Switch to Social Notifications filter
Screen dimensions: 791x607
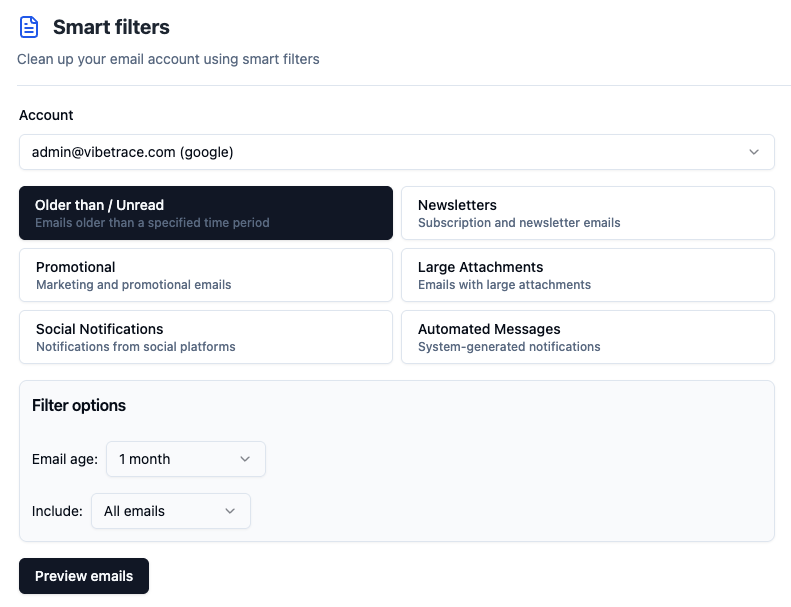pyautogui.click(x=206, y=337)
